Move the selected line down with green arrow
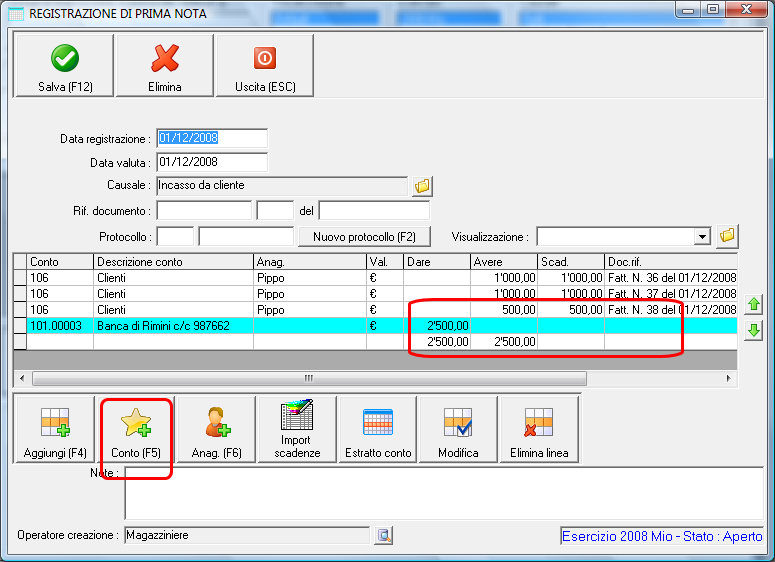 tap(754, 330)
